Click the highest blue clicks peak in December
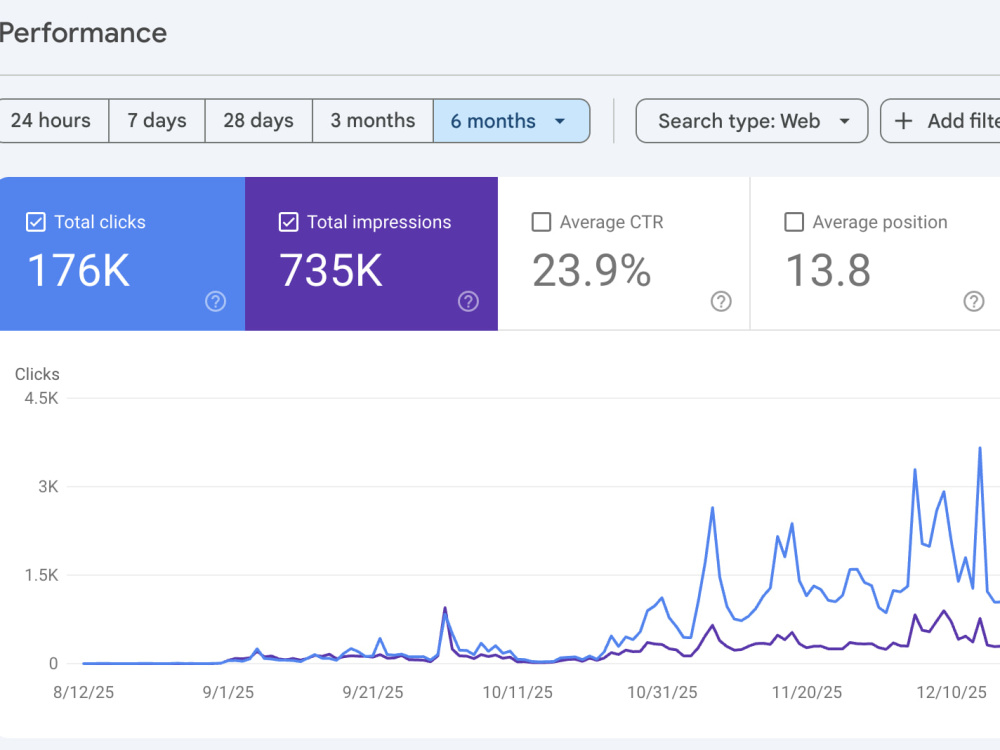 pos(980,448)
